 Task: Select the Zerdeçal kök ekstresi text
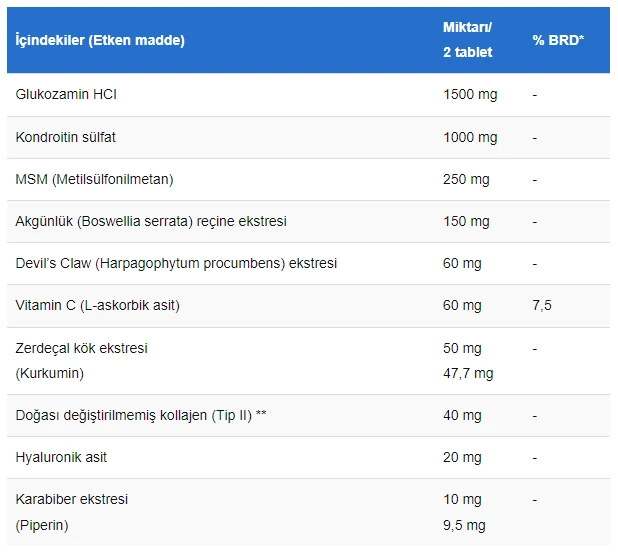82,348
